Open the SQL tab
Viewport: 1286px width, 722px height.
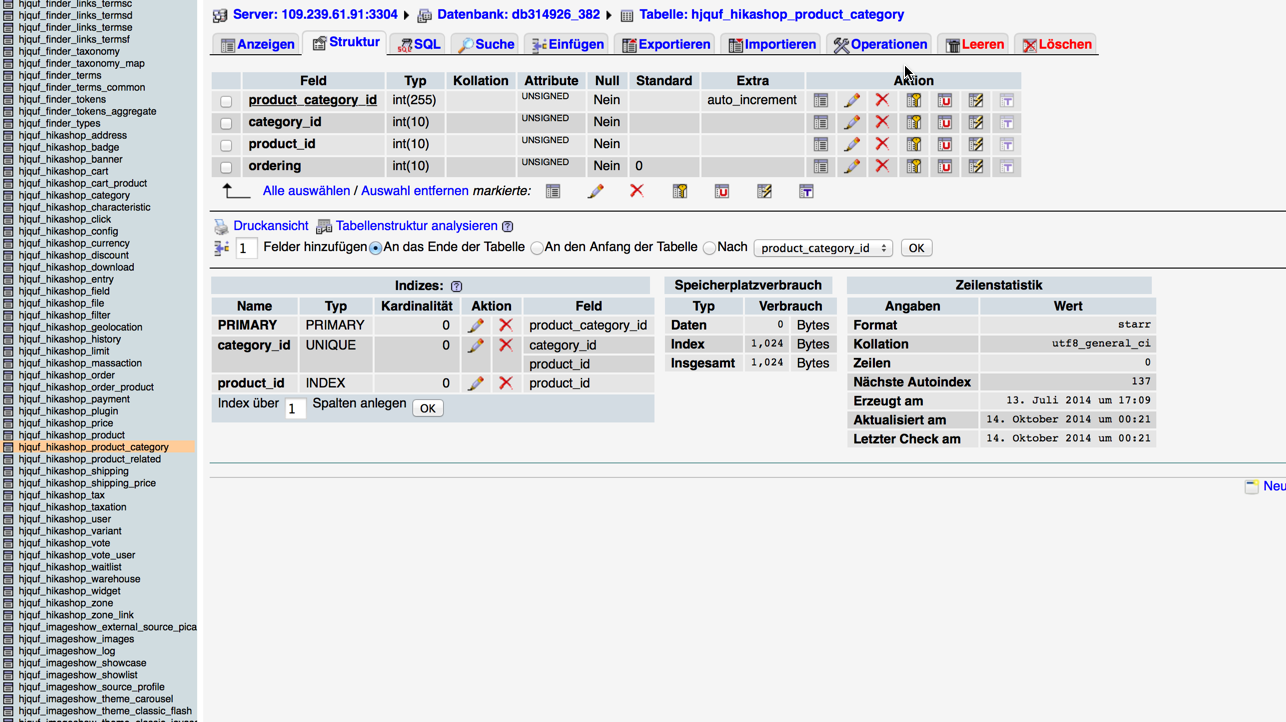tap(418, 44)
